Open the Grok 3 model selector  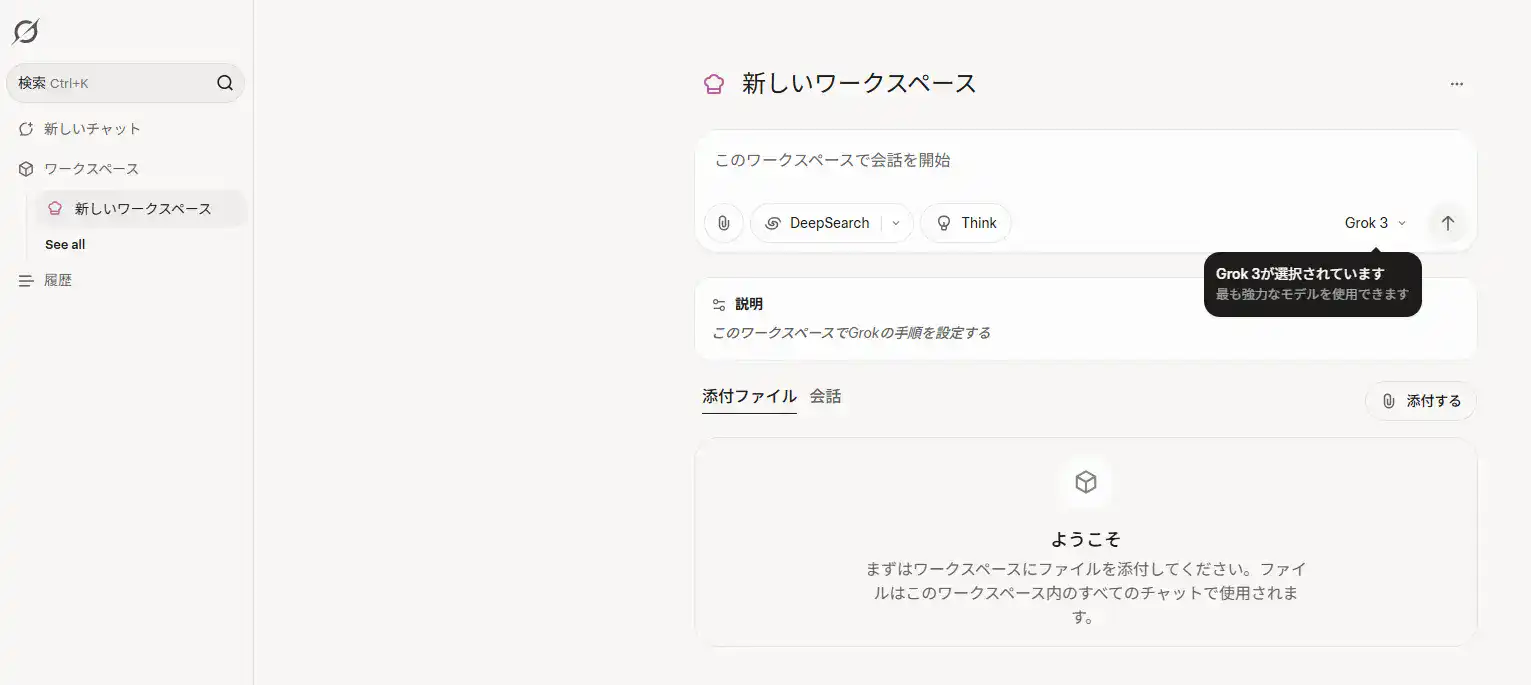tap(1376, 223)
